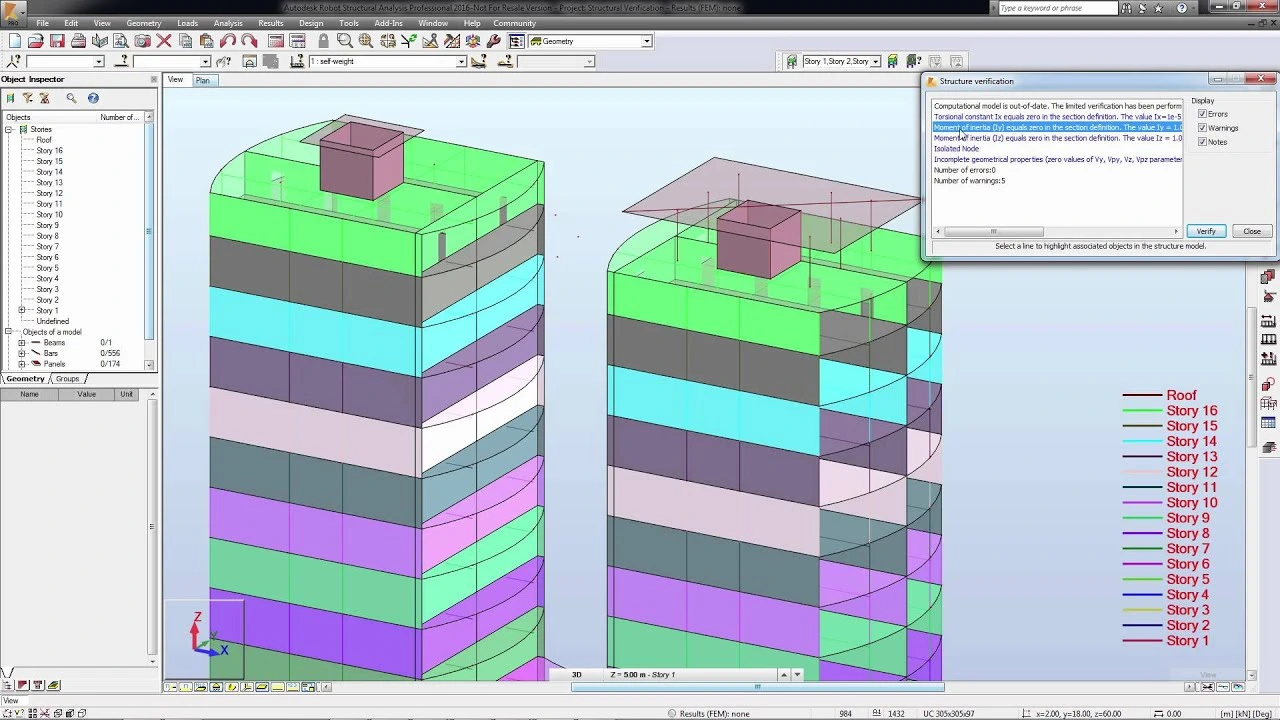1280x720 pixels.
Task: Click the Name column header in properties table
Action: pyautogui.click(x=30, y=394)
